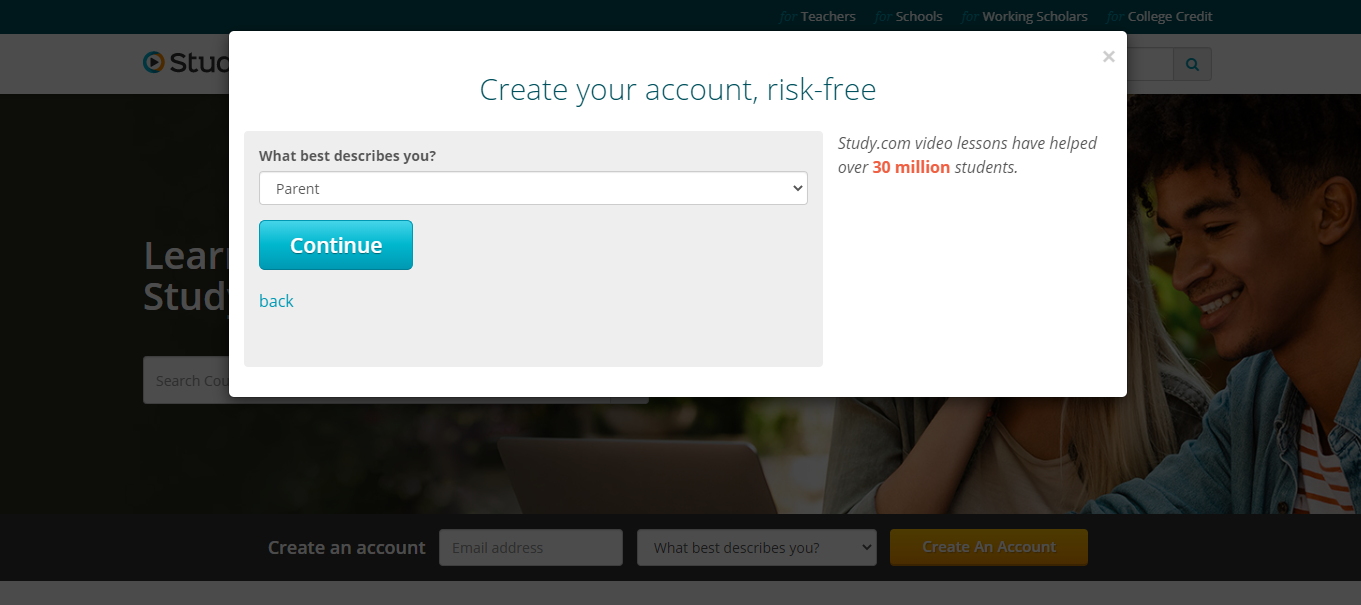
Task: Click the "30 million" highlighted text
Action: (911, 167)
